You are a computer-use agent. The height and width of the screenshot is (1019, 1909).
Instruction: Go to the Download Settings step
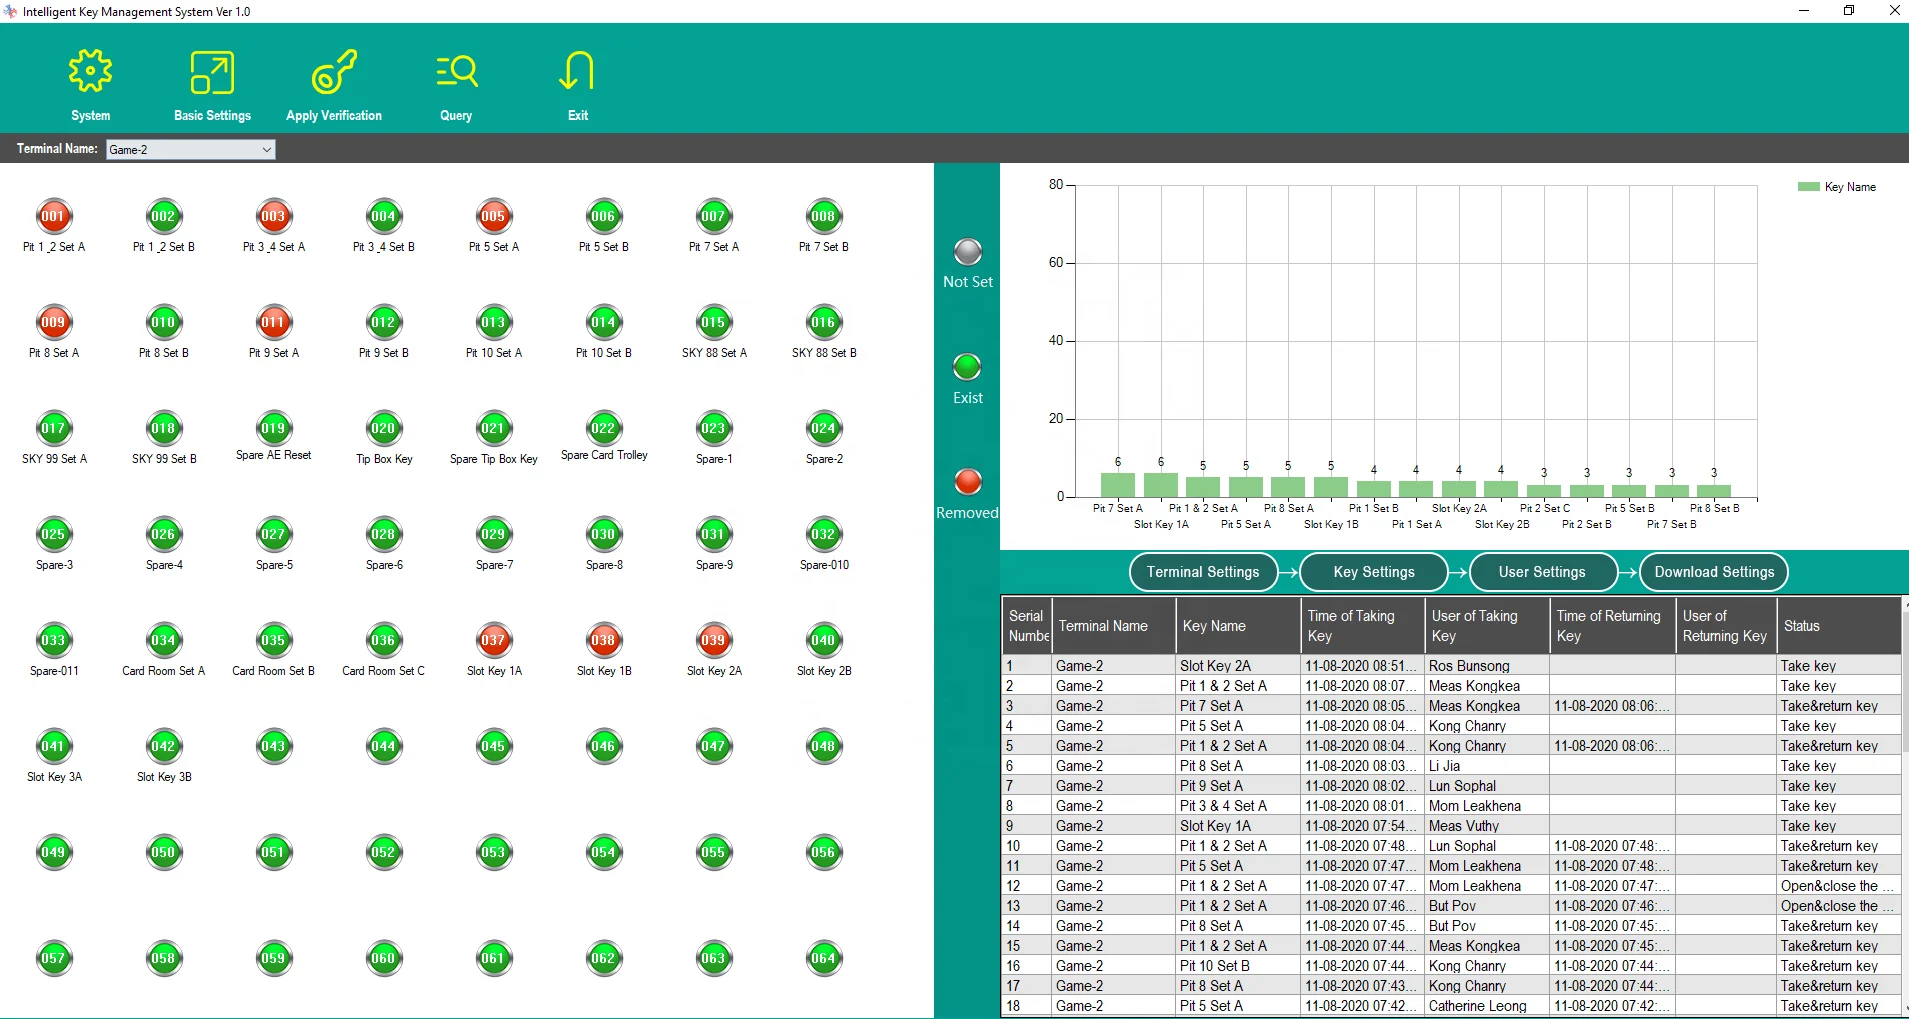coord(1714,572)
